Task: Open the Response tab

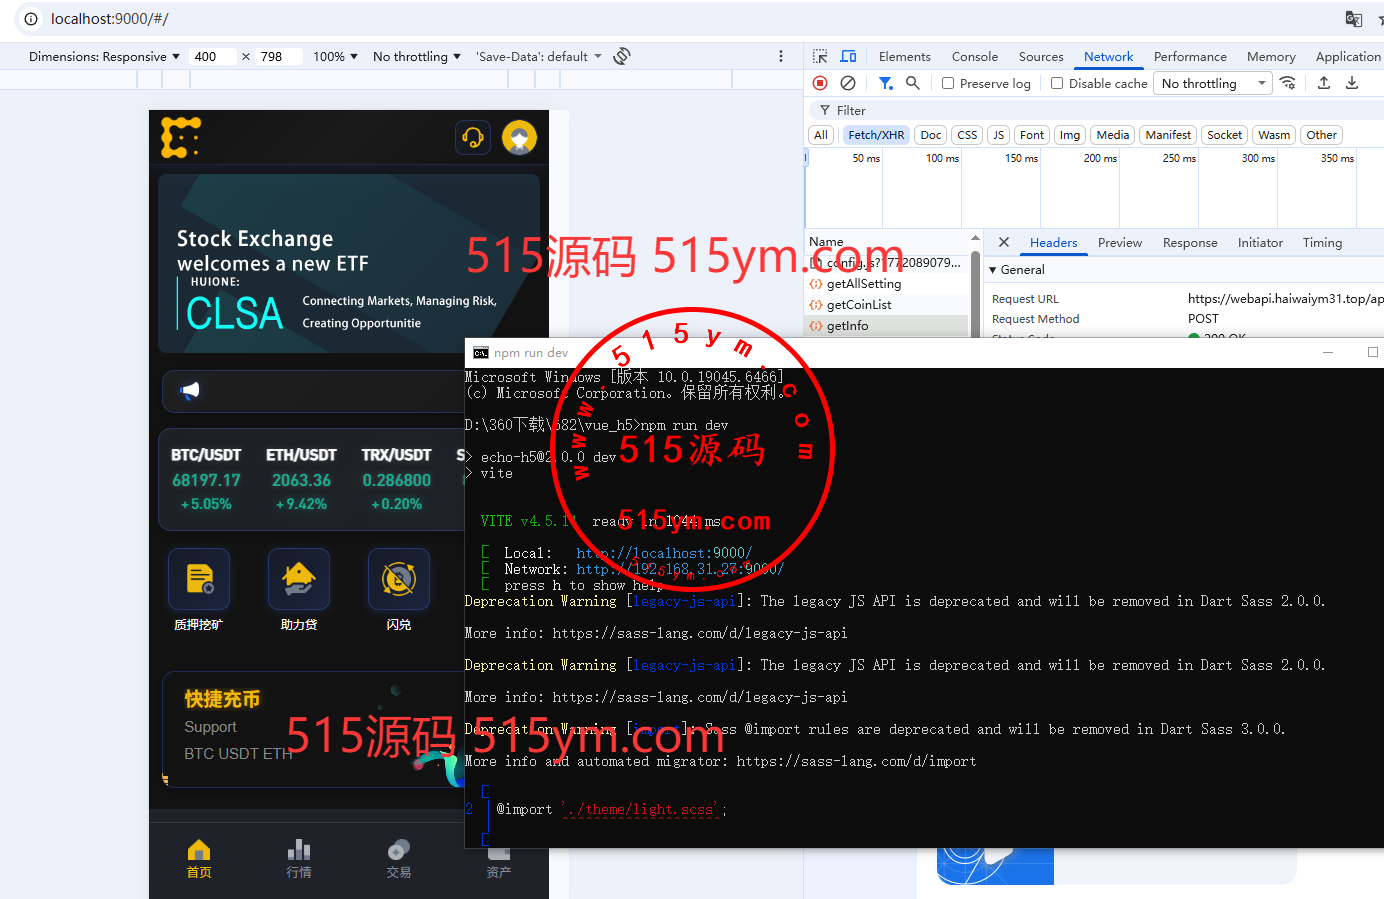Action: [1189, 243]
